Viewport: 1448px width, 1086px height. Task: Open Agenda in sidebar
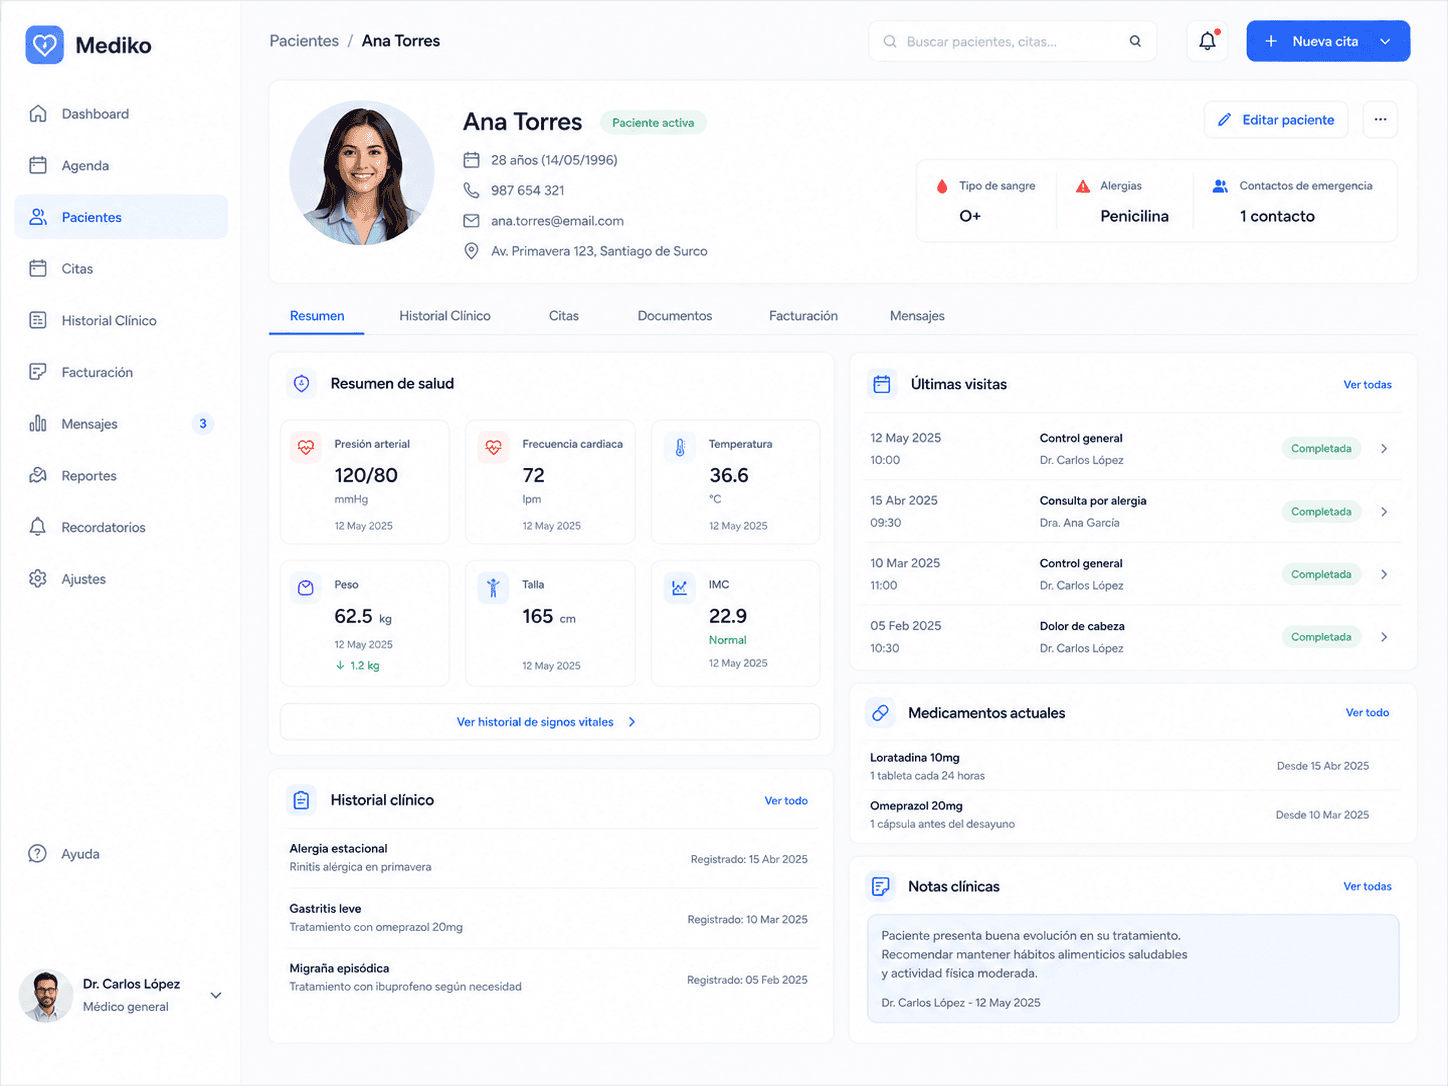coord(121,166)
